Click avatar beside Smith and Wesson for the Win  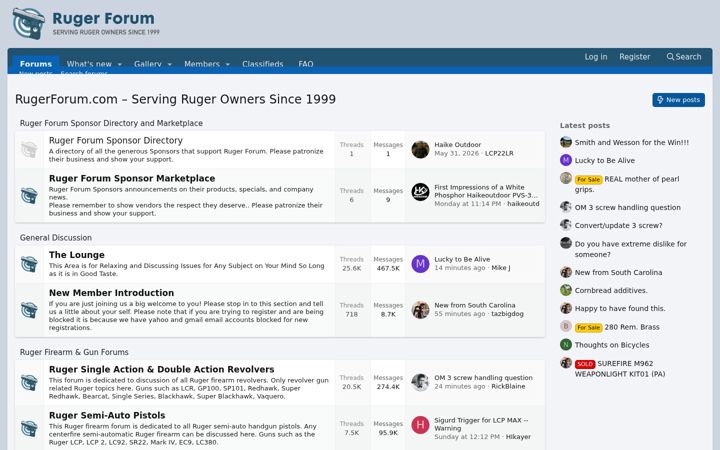coord(566,142)
